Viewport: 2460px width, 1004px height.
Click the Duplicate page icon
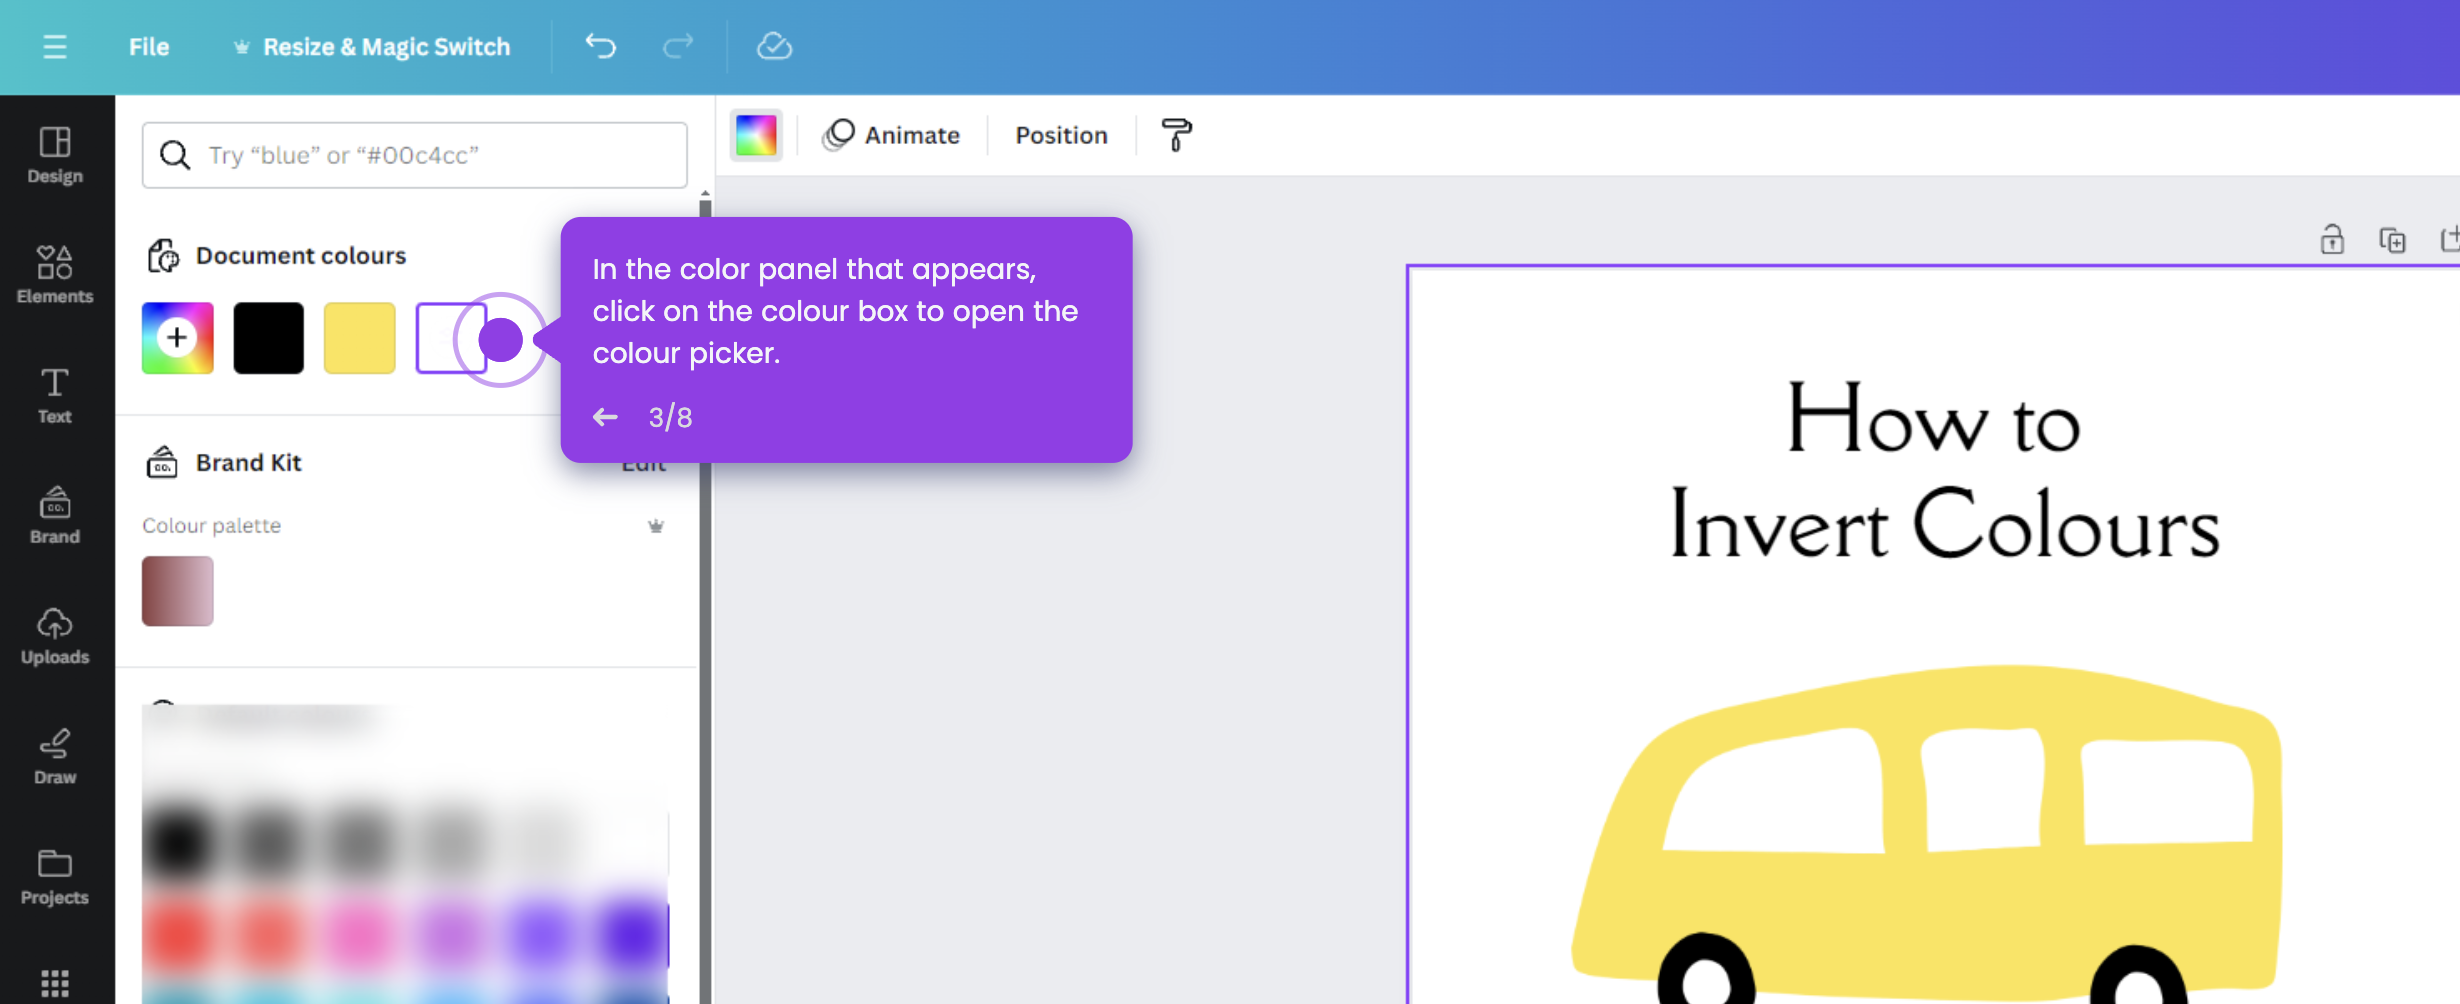tap(2394, 240)
